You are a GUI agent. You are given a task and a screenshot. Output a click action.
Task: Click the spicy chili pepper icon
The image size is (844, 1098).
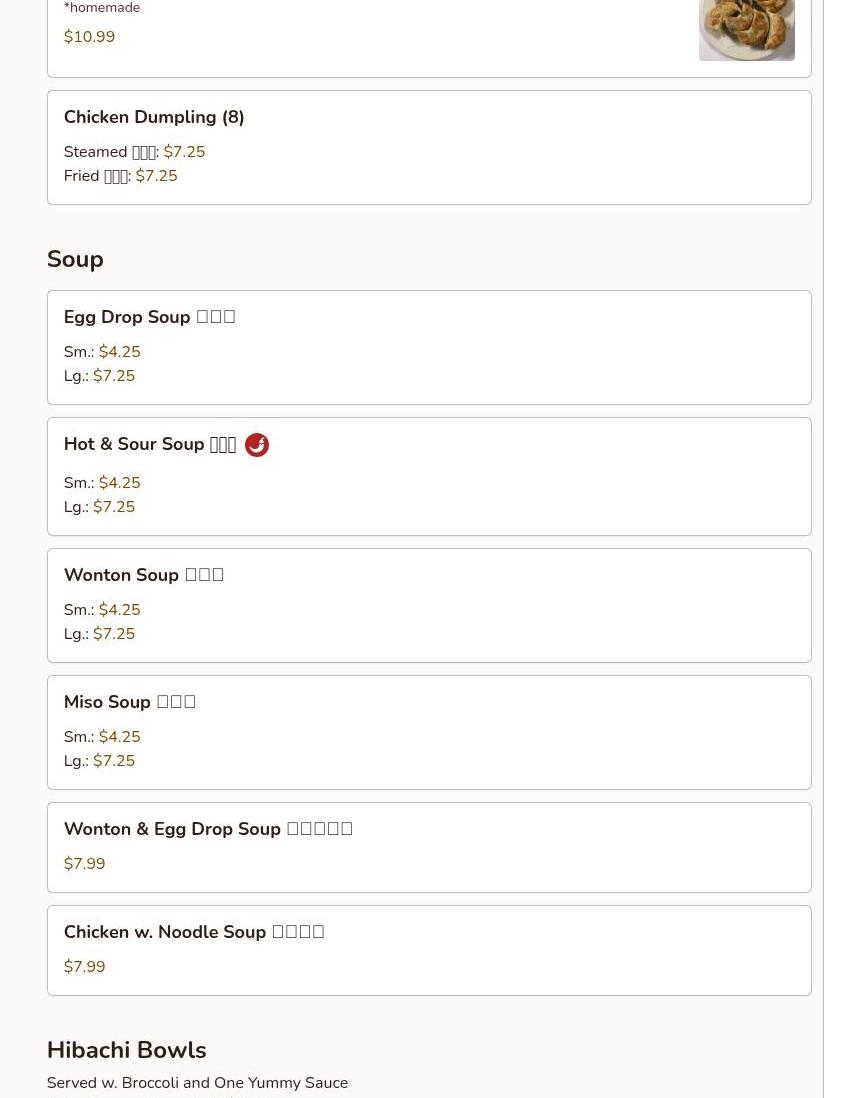click(x=257, y=445)
